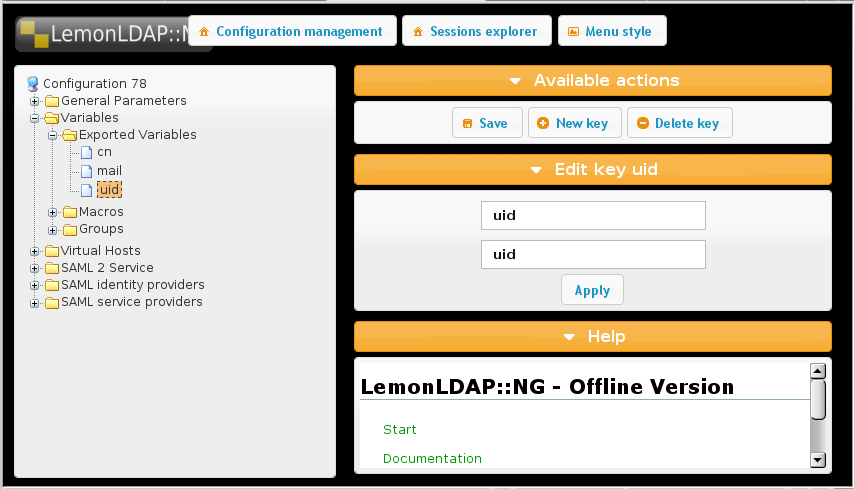Save the configuration

[487, 123]
